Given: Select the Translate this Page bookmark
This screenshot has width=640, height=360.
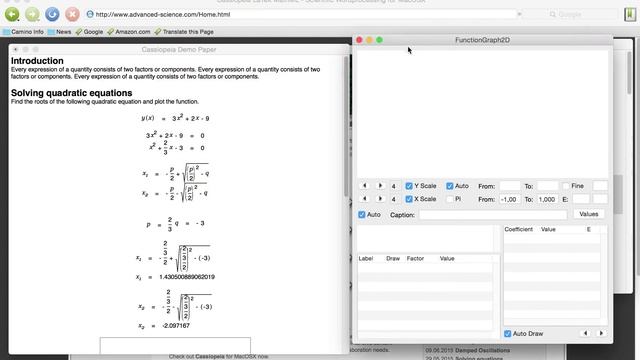Looking at the screenshot, I should pyautogui.click(x=184, y=32).
